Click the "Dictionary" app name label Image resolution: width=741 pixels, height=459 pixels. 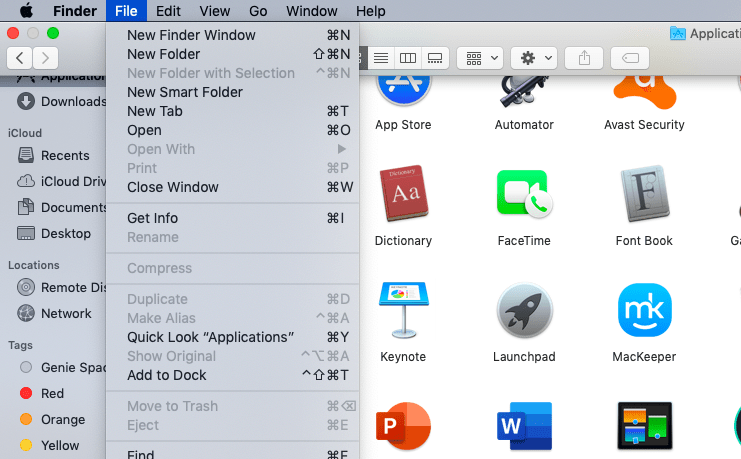(x=403, y=241)
